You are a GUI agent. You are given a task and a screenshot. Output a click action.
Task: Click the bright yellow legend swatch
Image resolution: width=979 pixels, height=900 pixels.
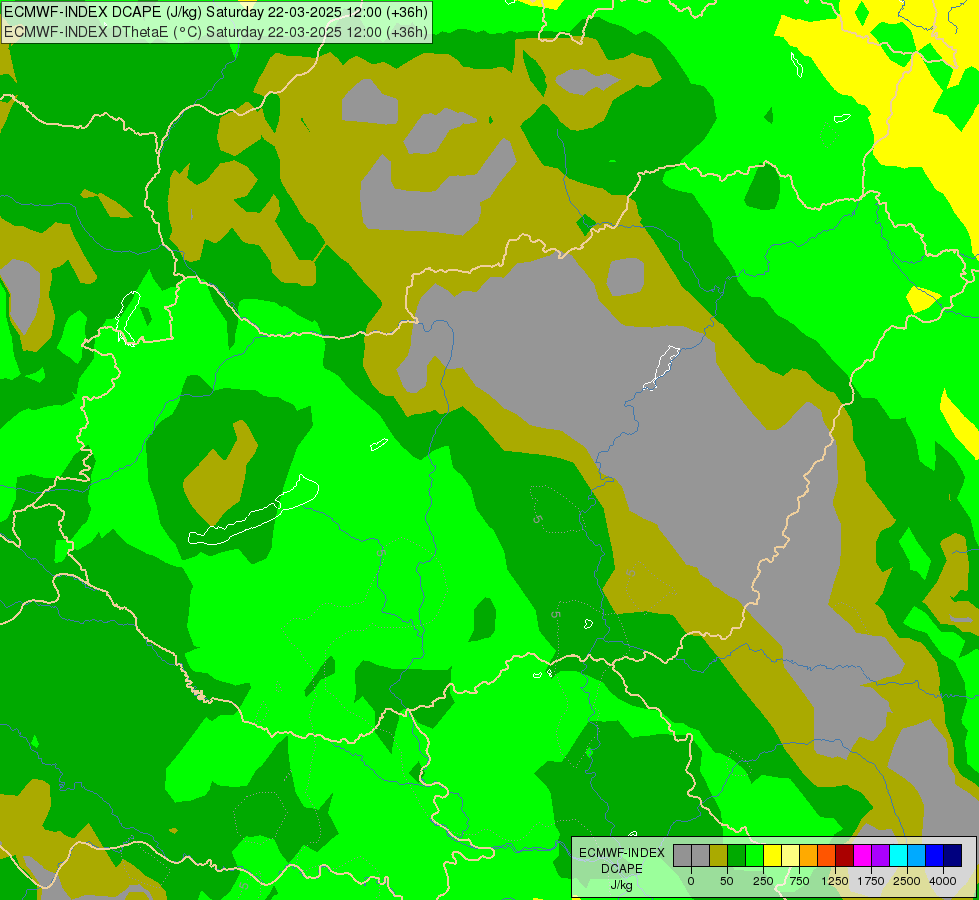click(772, 855)
